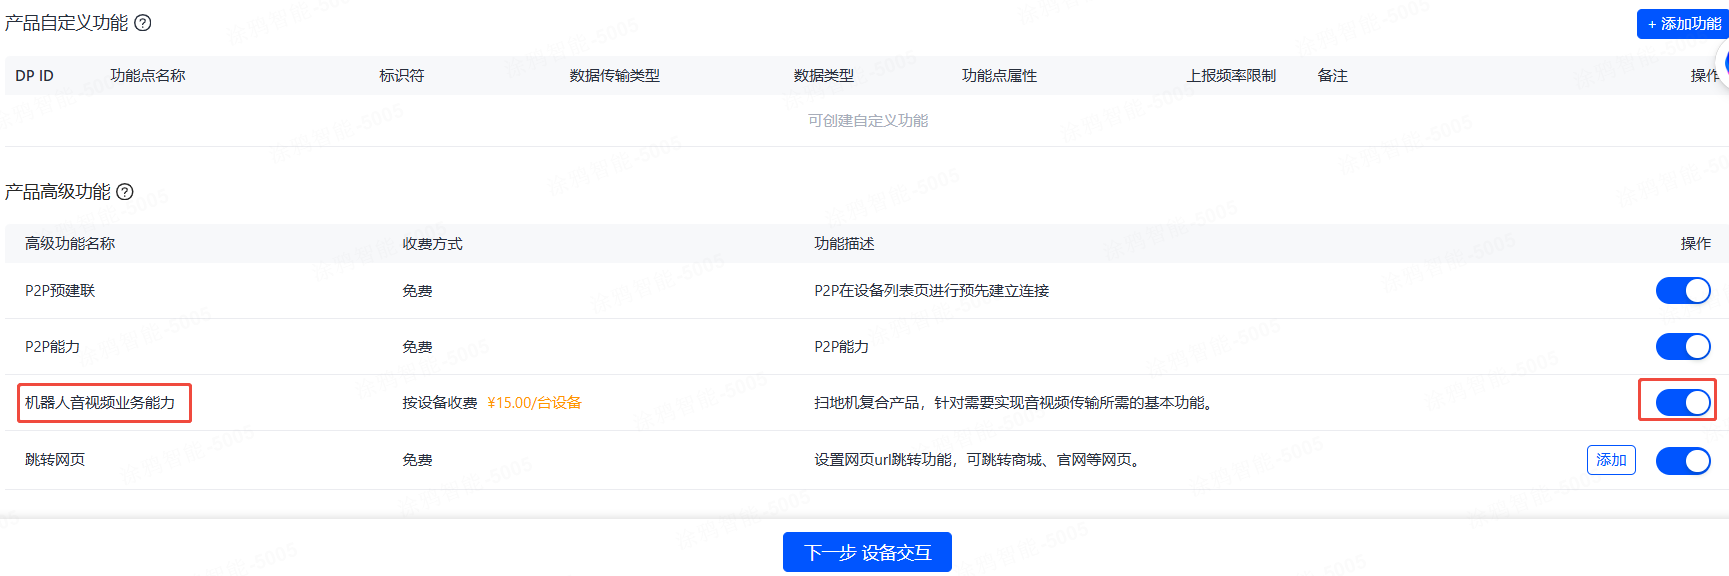The width and height of the screenshot is (1729, 576).
Task: Select the P2P能力 function name
Action: (x=53, y=347)
